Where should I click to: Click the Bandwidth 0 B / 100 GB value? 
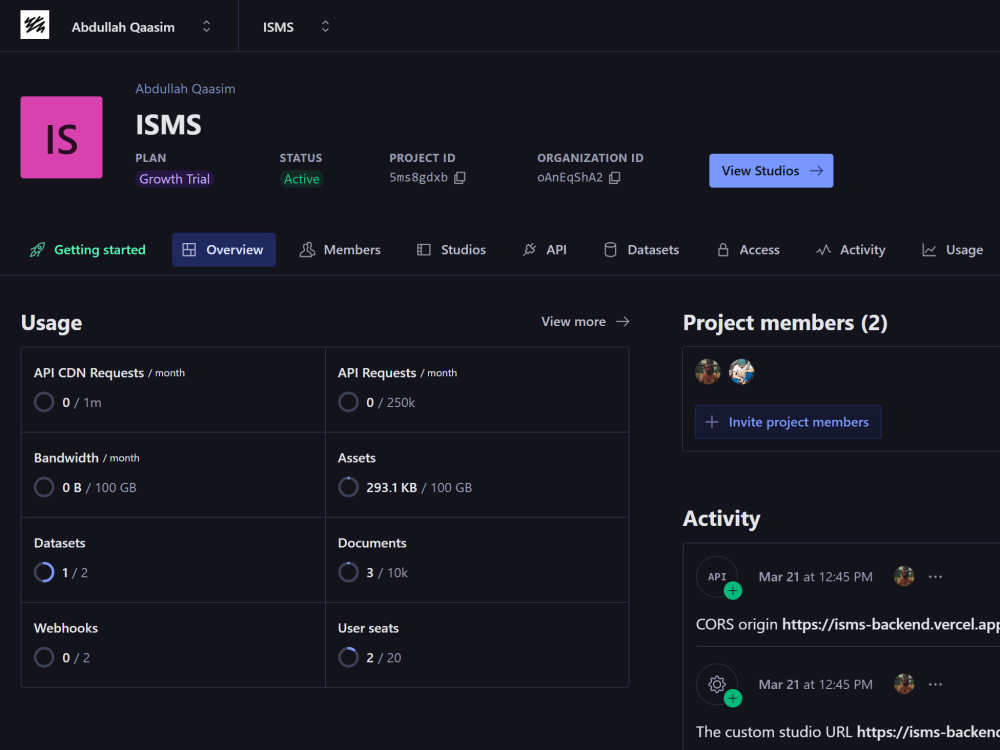99,488
